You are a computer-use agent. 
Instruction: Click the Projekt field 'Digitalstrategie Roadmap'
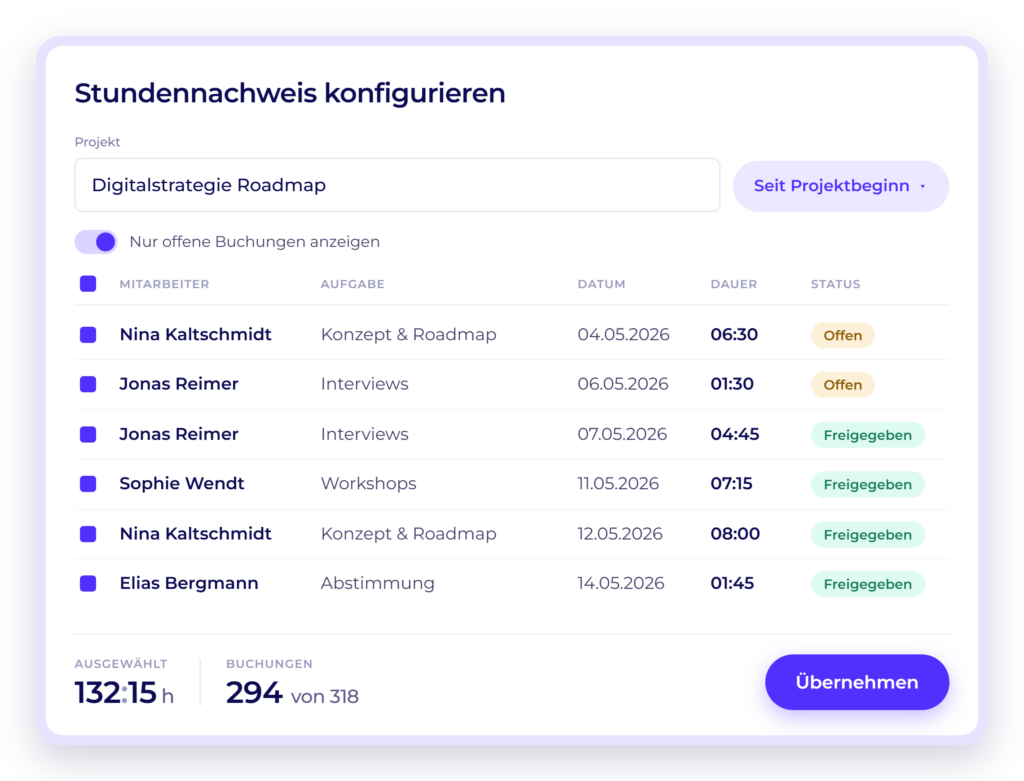[397, 185]
